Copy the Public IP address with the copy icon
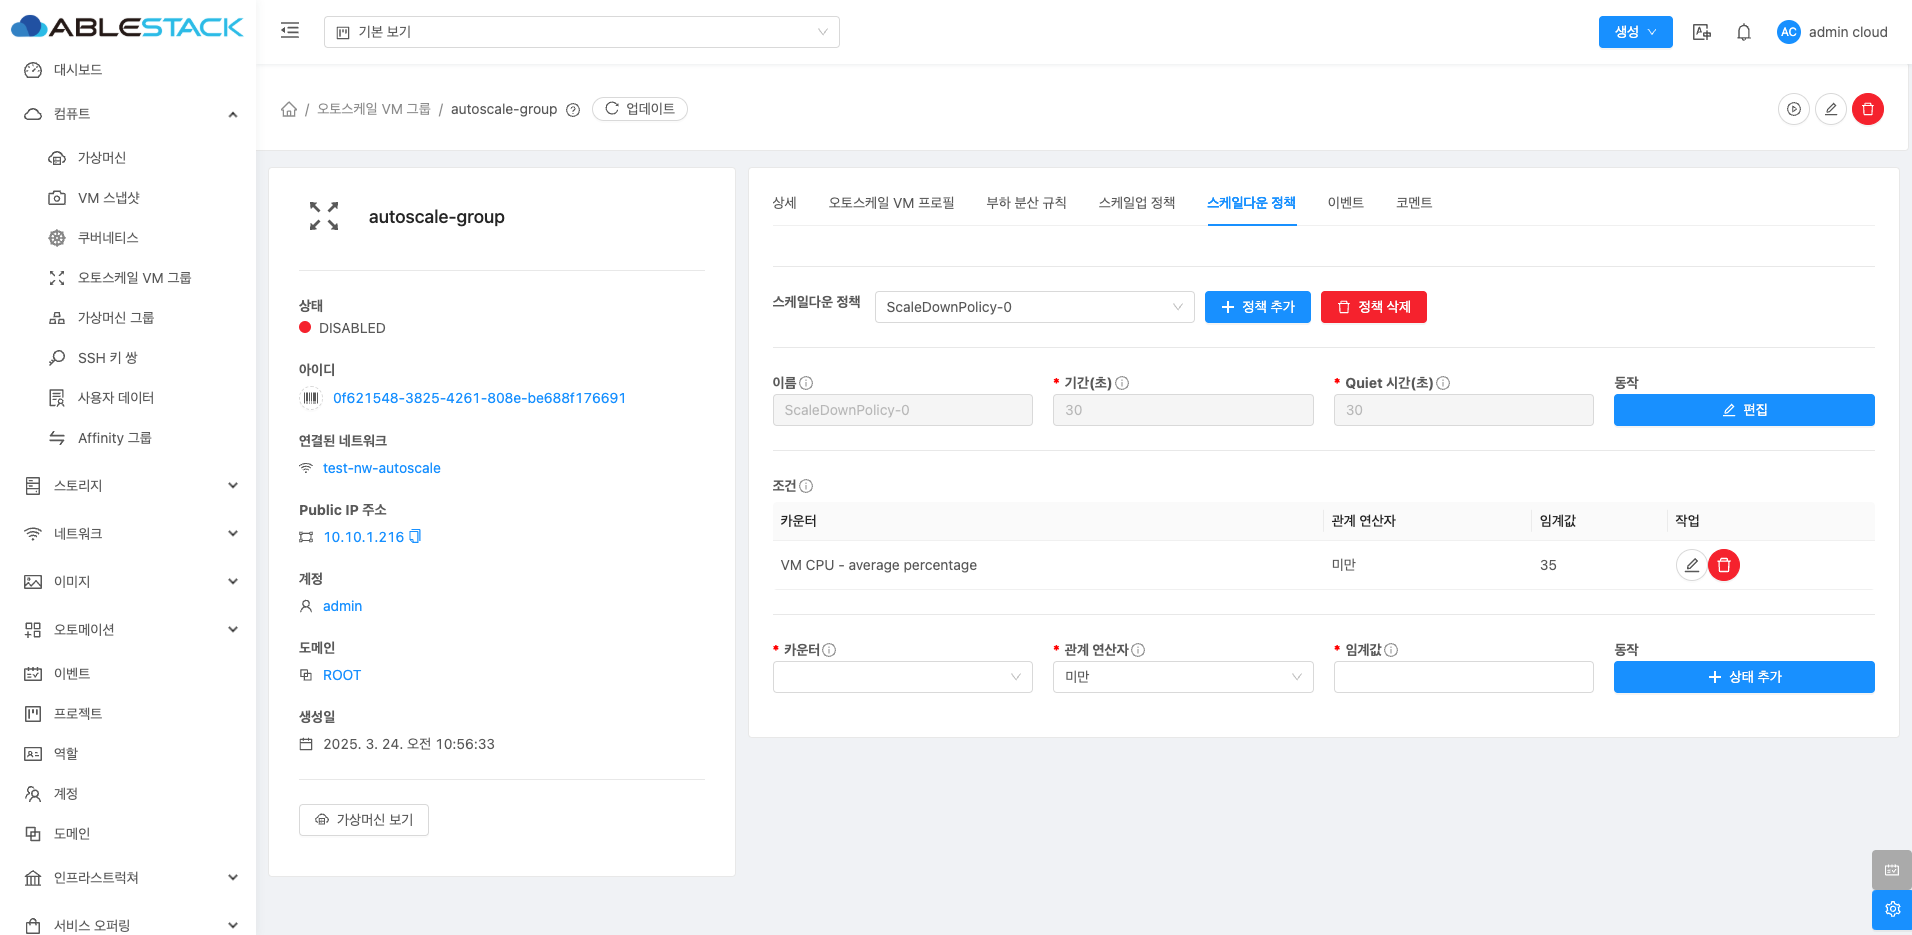 pyautogui.click(x=416, y=537)
